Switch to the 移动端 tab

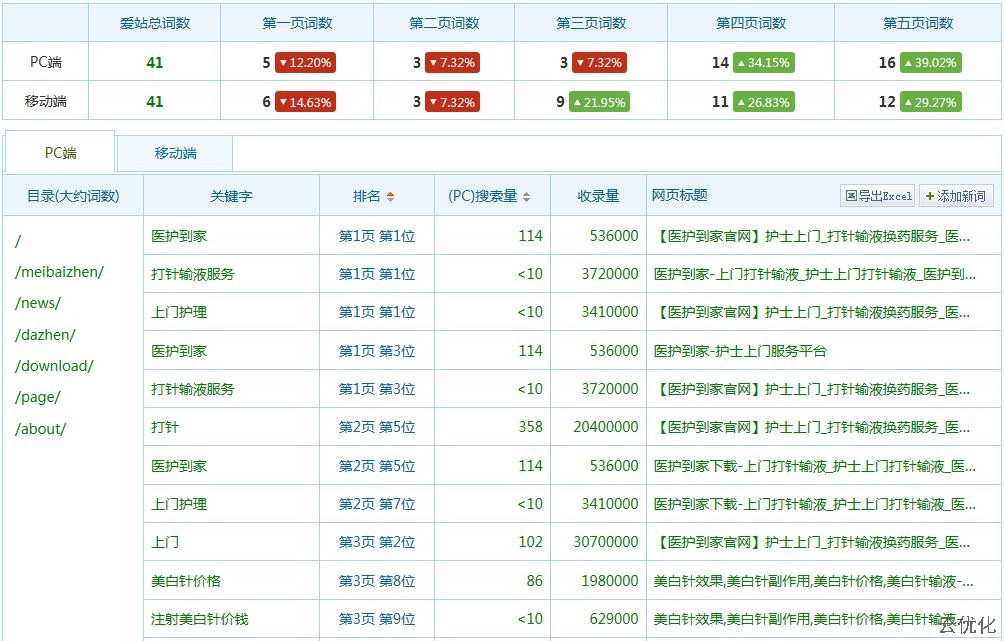[175, 153]
